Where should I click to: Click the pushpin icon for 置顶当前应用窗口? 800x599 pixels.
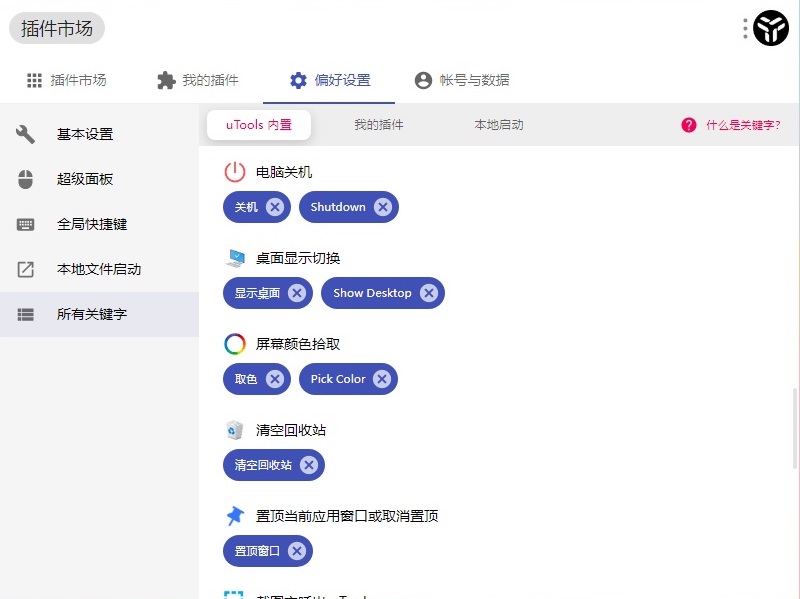pyautogui.click(x=234, y=515)
